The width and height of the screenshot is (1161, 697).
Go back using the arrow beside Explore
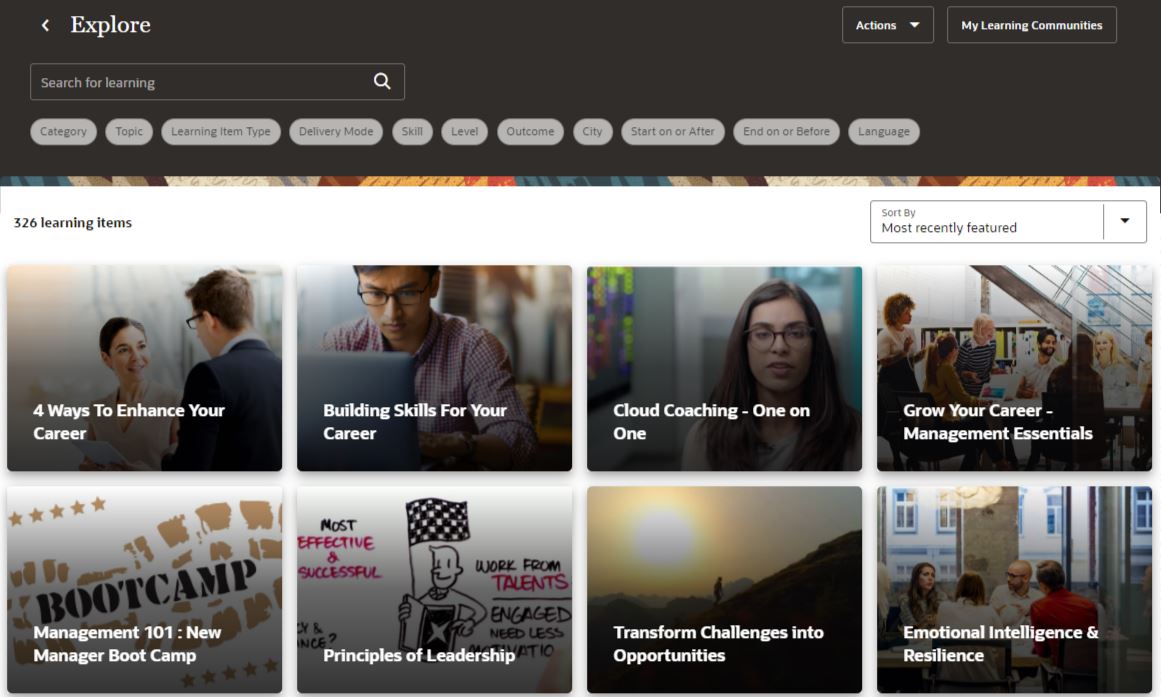coord(45,25)
